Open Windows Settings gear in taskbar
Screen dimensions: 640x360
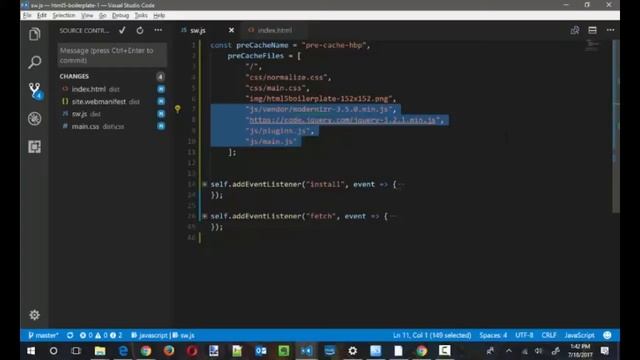pos(353,351)
